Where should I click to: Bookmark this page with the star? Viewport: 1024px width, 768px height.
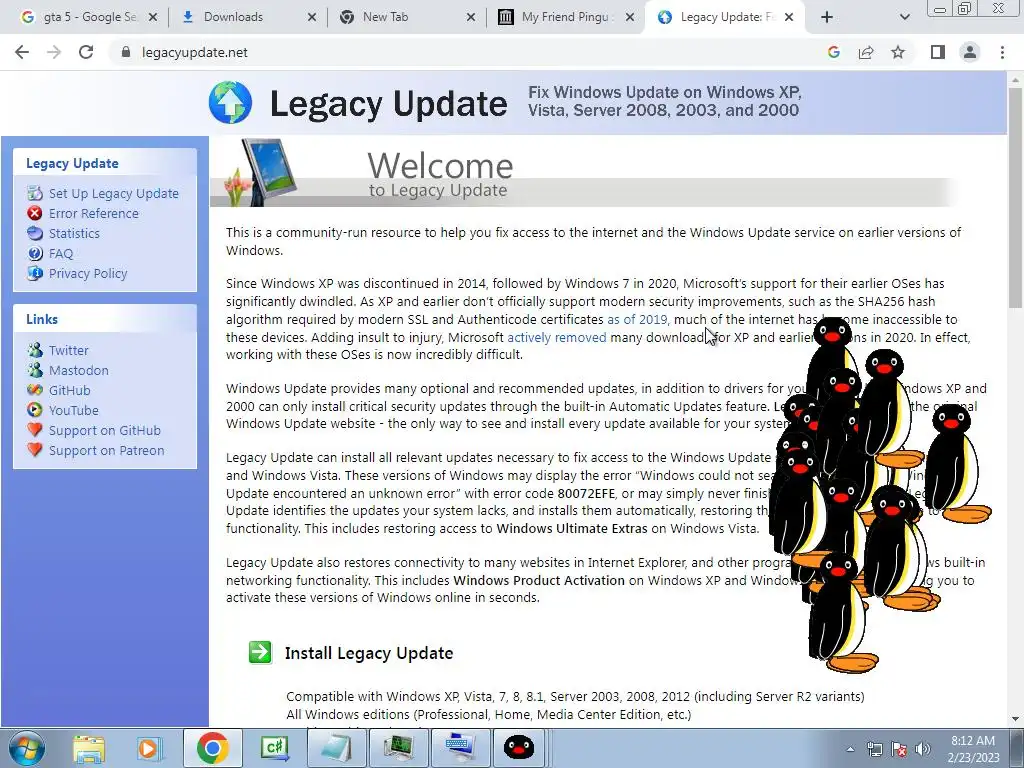[x=898, y=52]
